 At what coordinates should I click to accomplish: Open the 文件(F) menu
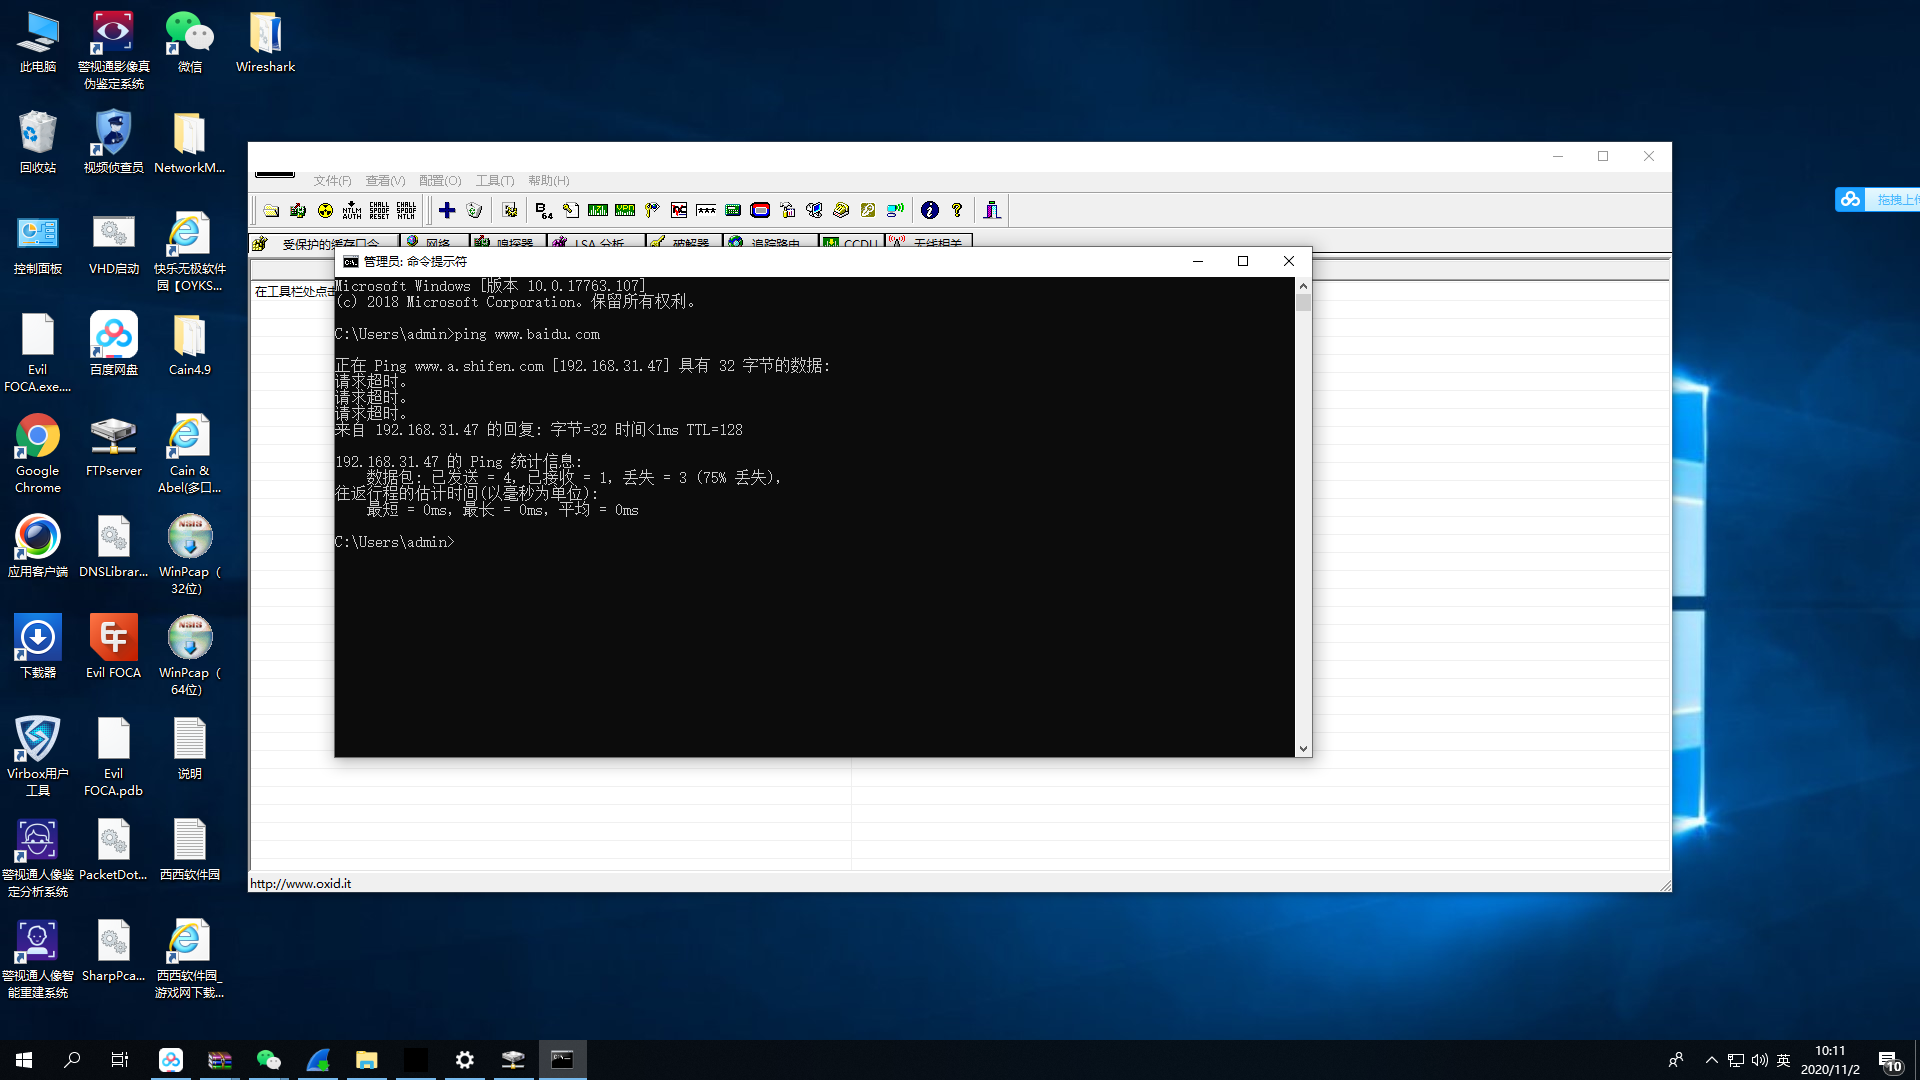[x=332, y=181]
